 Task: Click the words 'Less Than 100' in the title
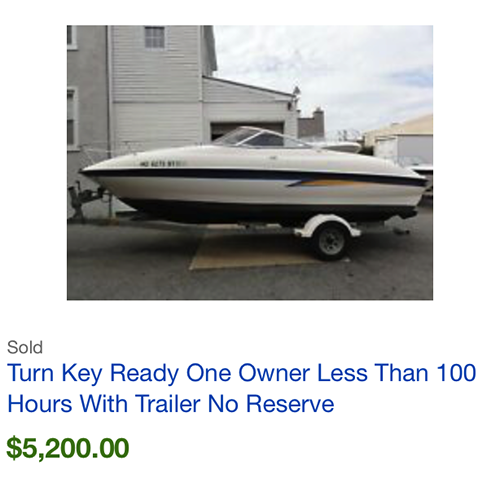[396, 373]
